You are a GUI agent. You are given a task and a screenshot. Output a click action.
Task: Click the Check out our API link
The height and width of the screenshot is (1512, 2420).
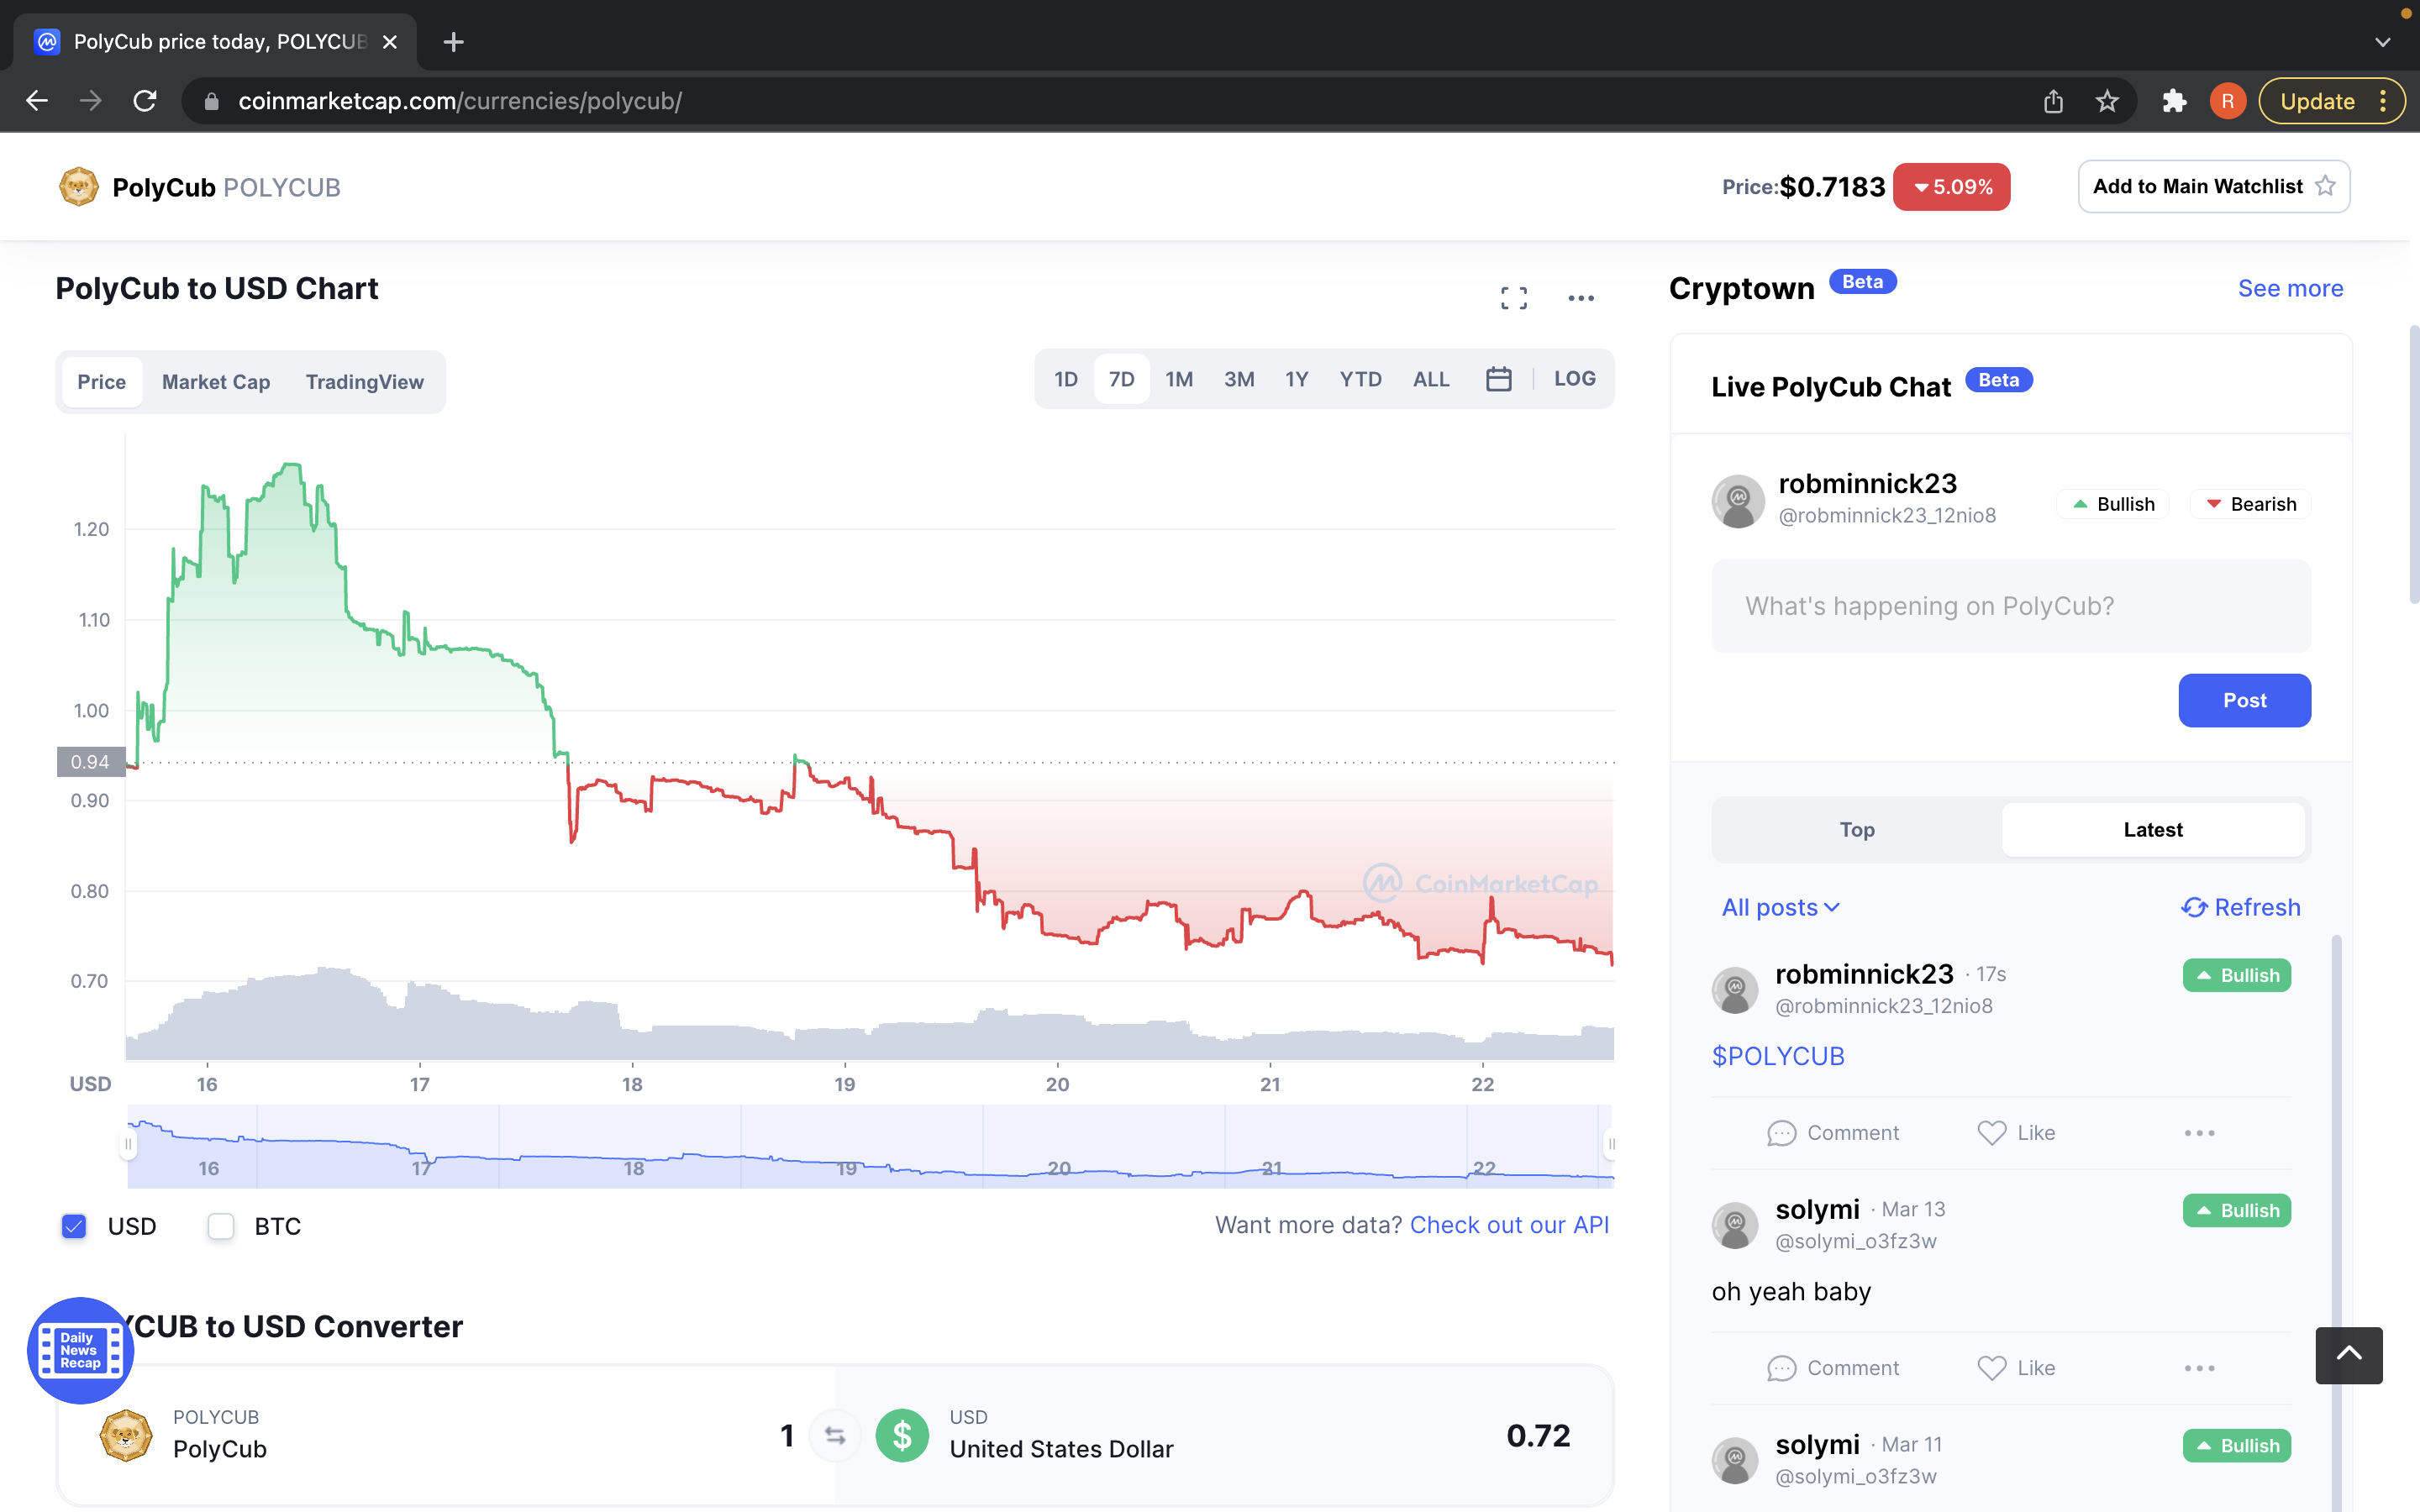click(x=1509, y=1225)
